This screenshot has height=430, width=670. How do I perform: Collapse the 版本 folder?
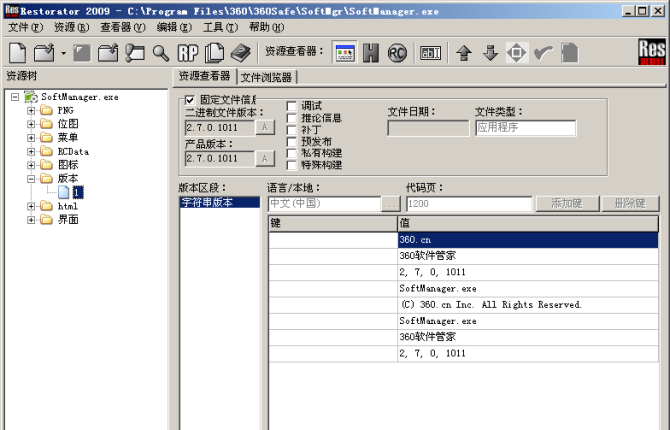(31, 179)
